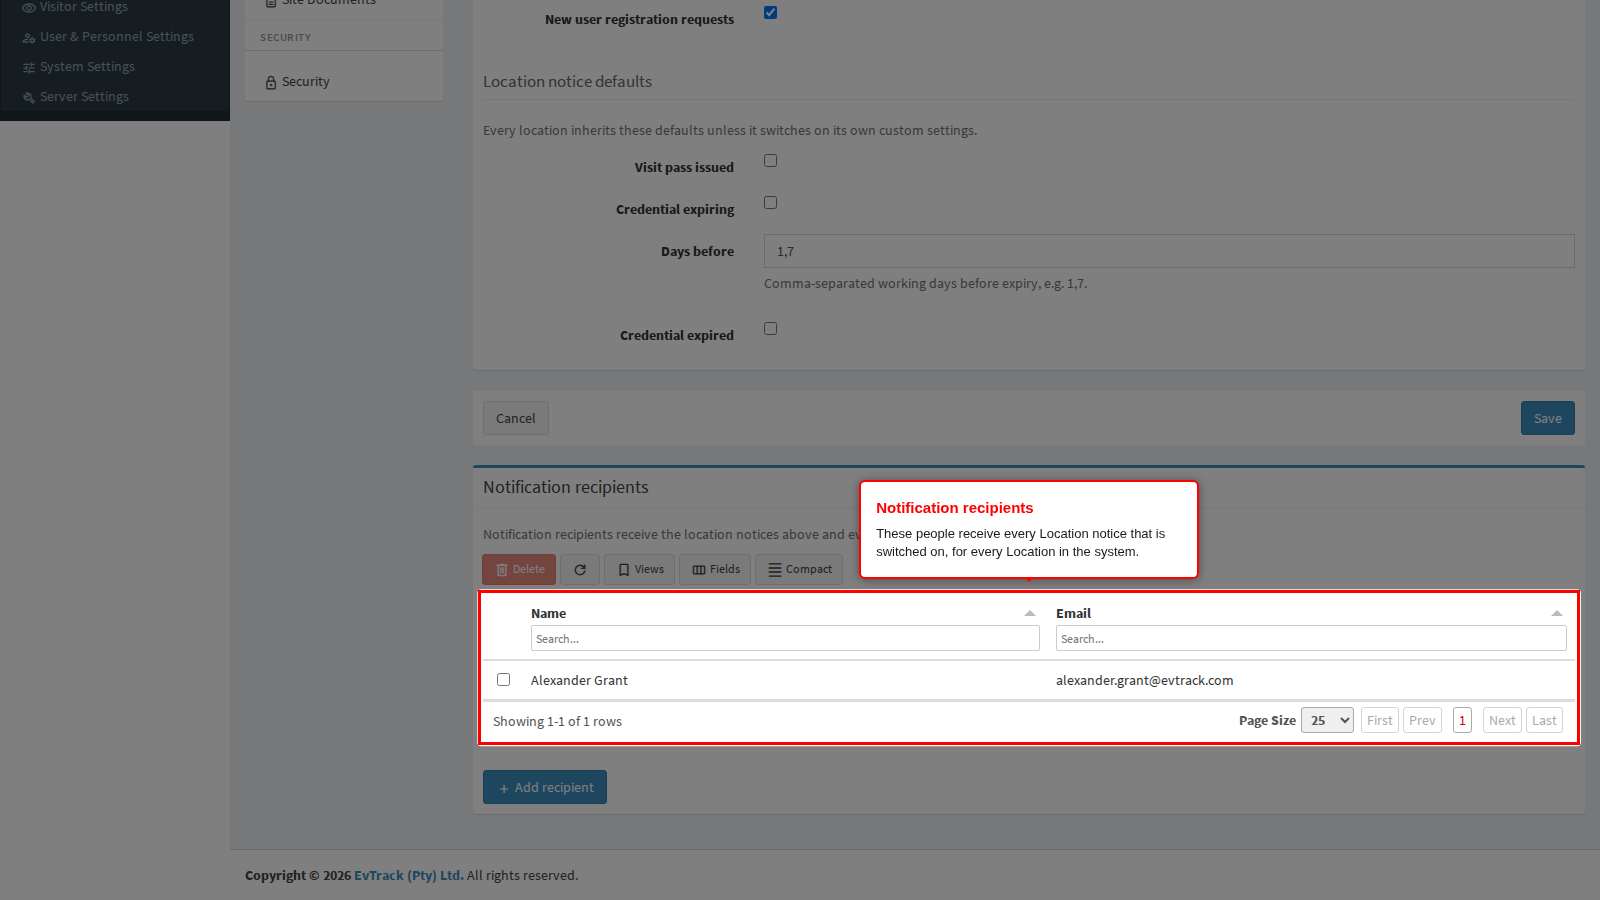The height and width of the screenshot is (900, 1600).
Task: Click the plus icon on Add recipient
Action: click(x=504, y=788)
